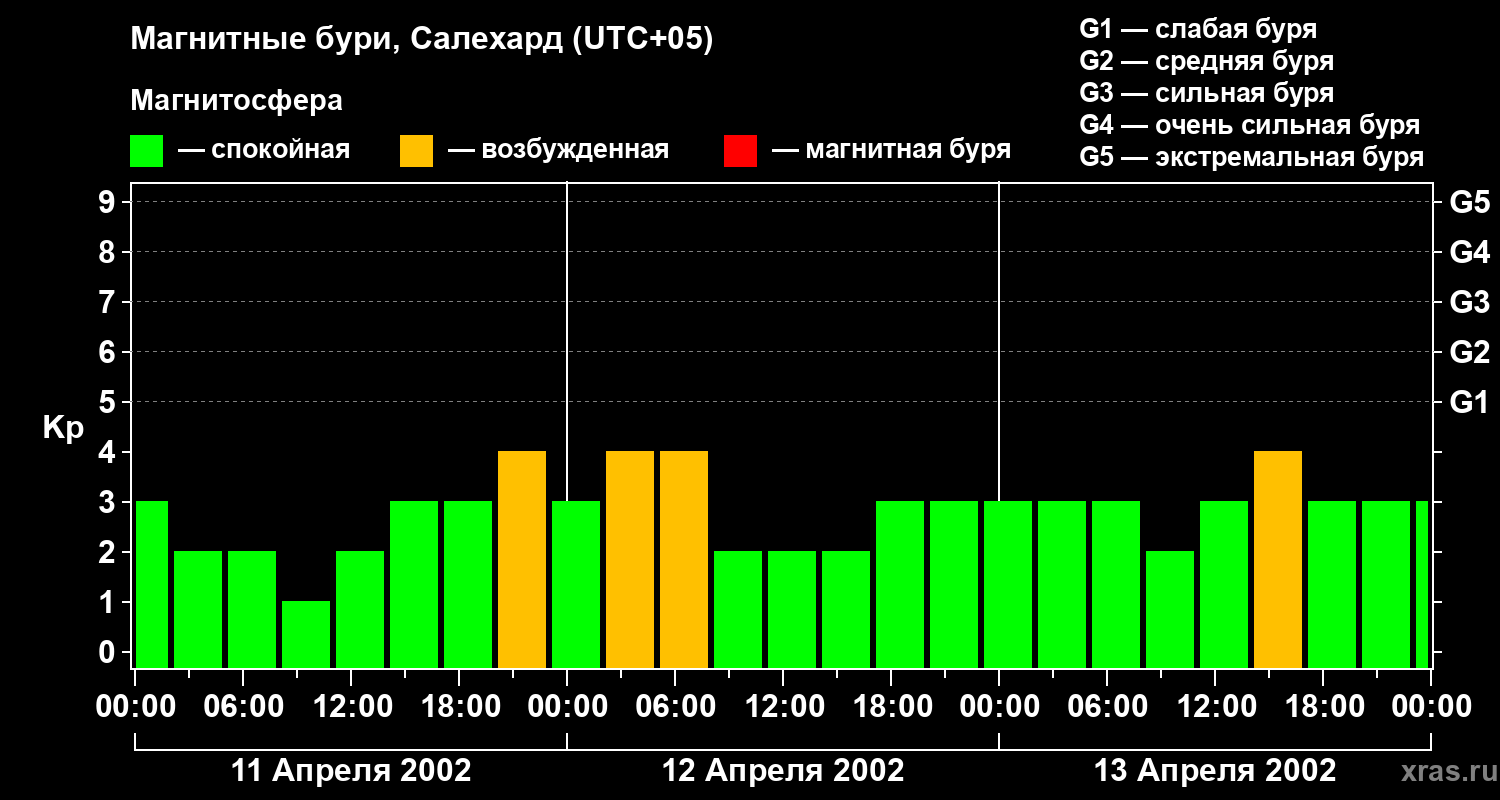Viewport: 1500px width, 800px height.
Task: Select the title 'Магнитные бури, Салехард (UTC+05)'
Action: (422, 40)
